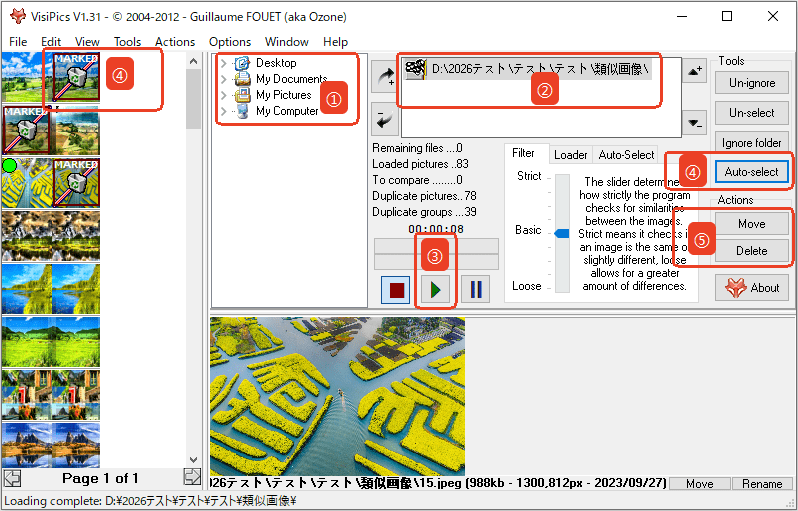
Task: Open the Window menu
Action: pos(287,42)
